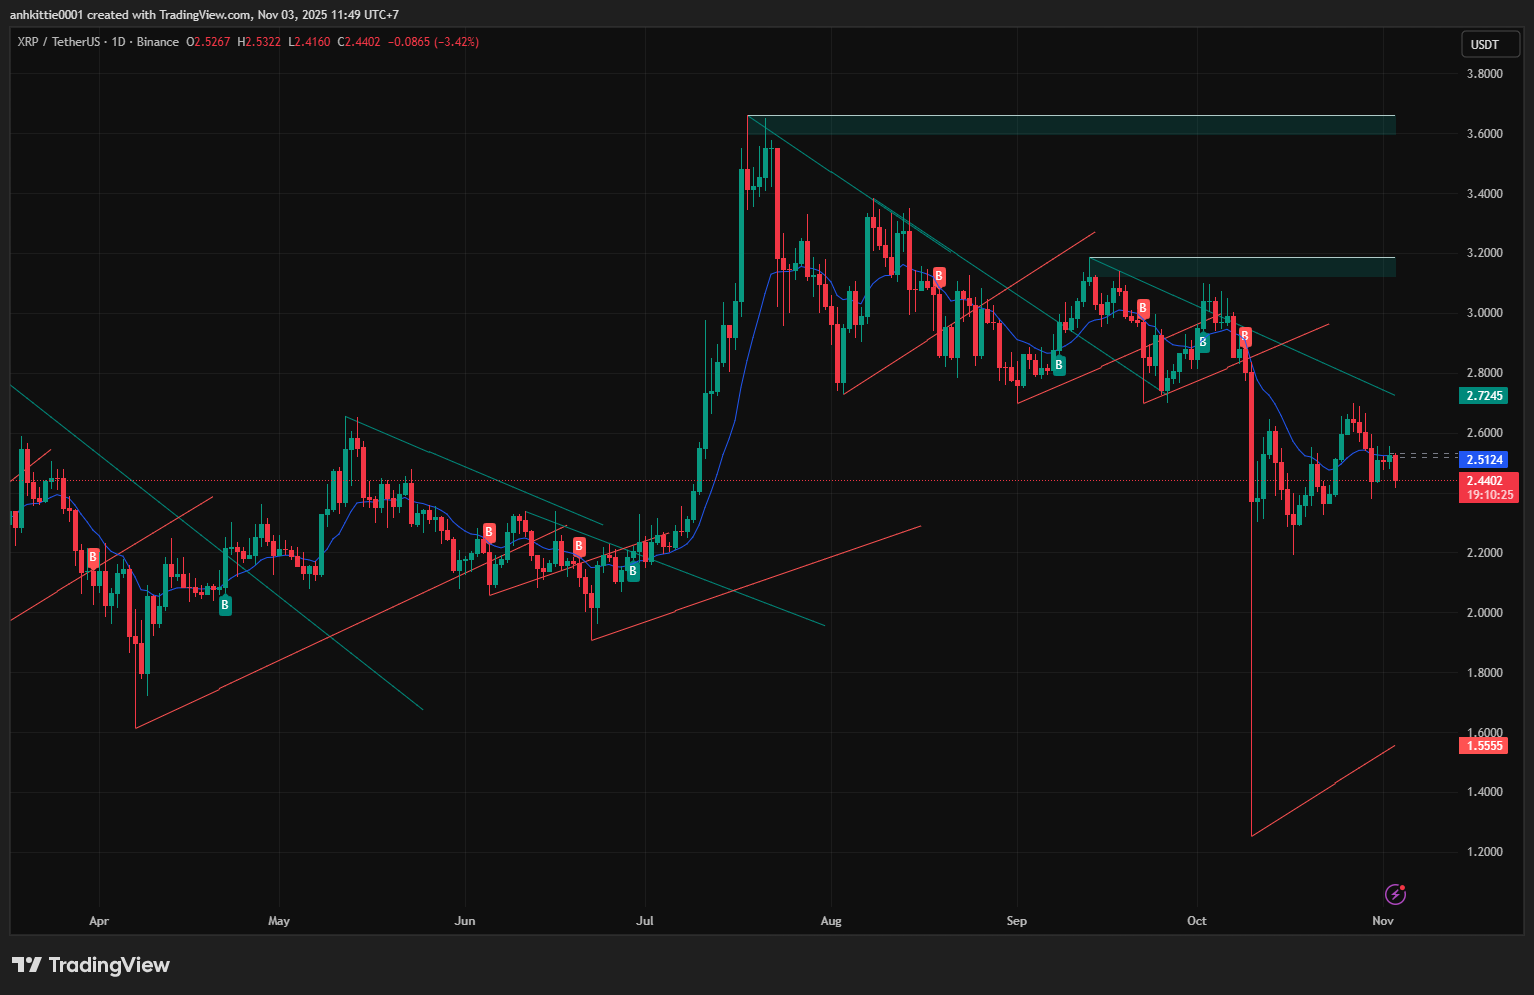Open the USDT currency selector
The width and height of the screenshot is (1534, 995).
click(1485, 44)
